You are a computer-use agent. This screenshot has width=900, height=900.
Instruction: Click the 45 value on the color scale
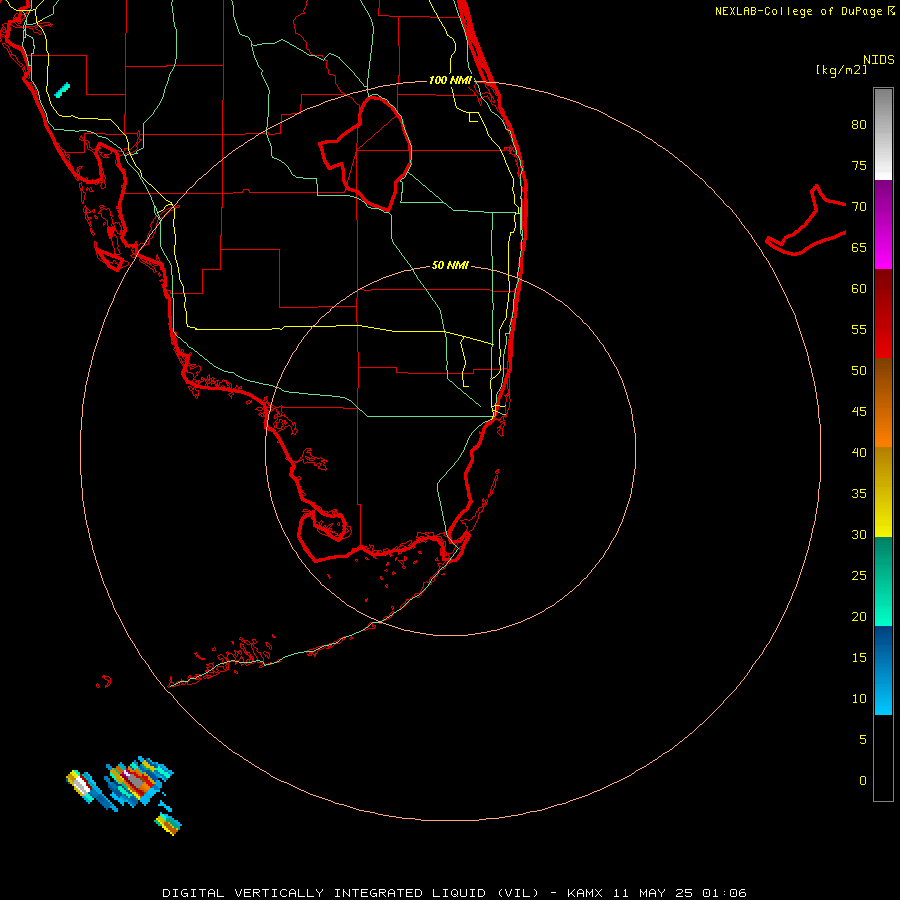859,412
